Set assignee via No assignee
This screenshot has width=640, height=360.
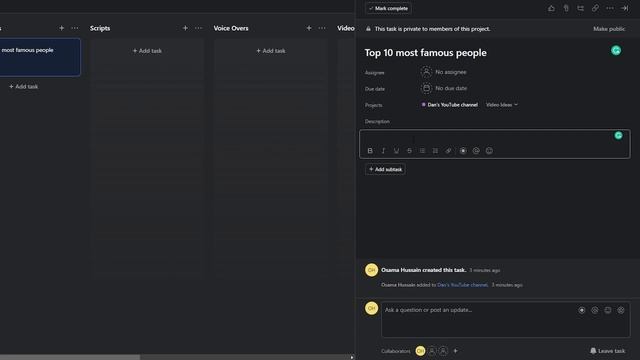(x=444, y=72)
